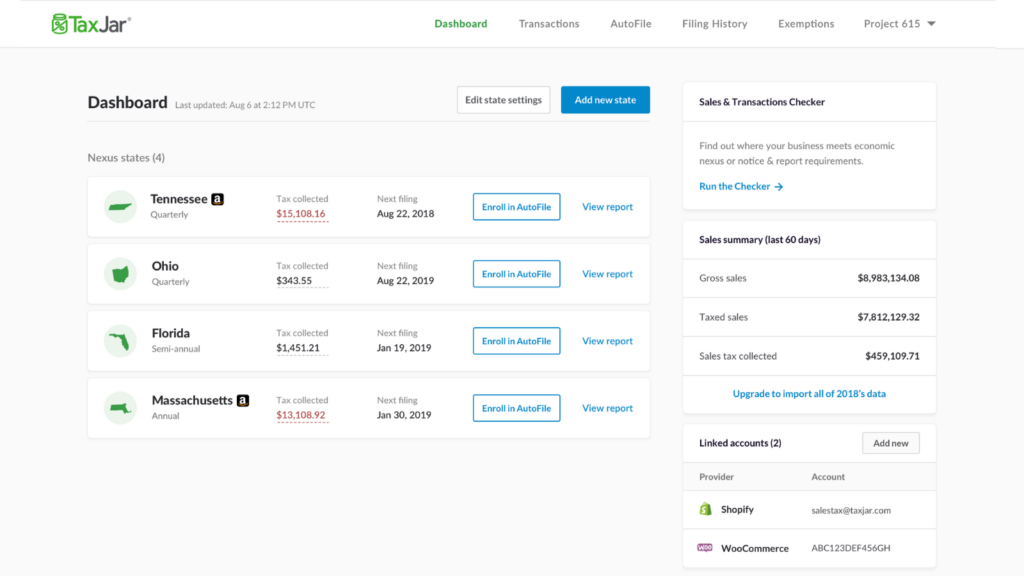Select the Florida state icon
1024x576 pixels.
120,340
